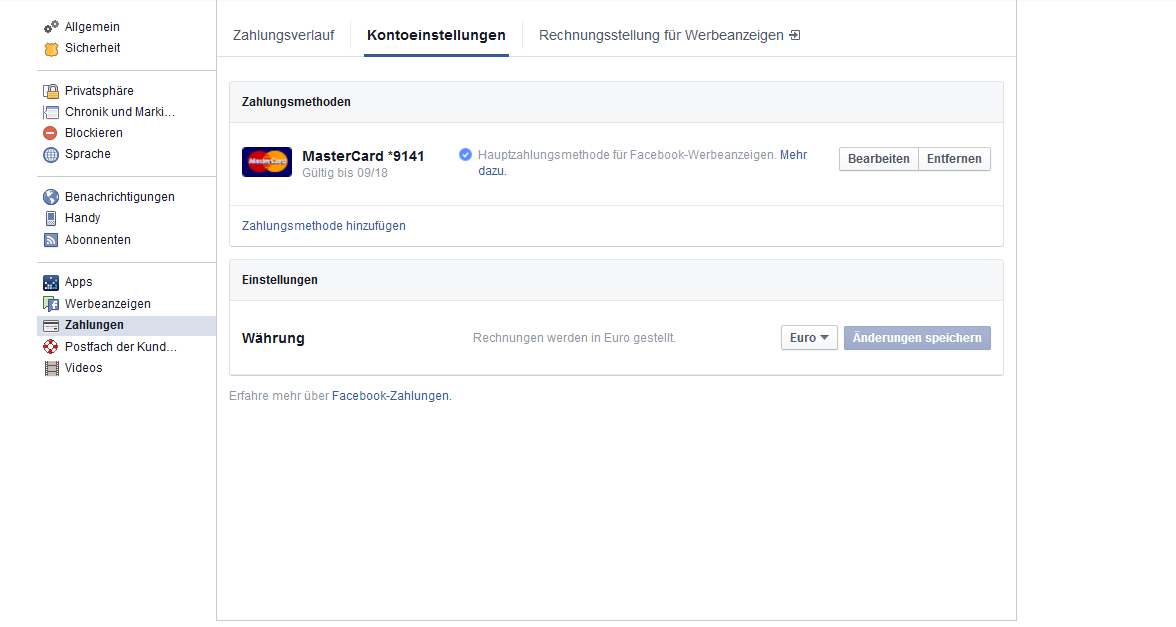Open the Facebook-Zahlungen link
The width and height of the screenshot is (1176, 627).
click(x=390, y=396)
